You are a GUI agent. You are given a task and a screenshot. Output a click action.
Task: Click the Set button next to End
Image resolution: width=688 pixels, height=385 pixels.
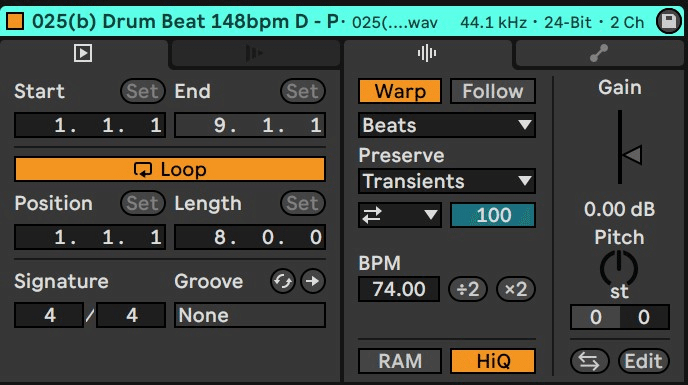tap(303, 91)
